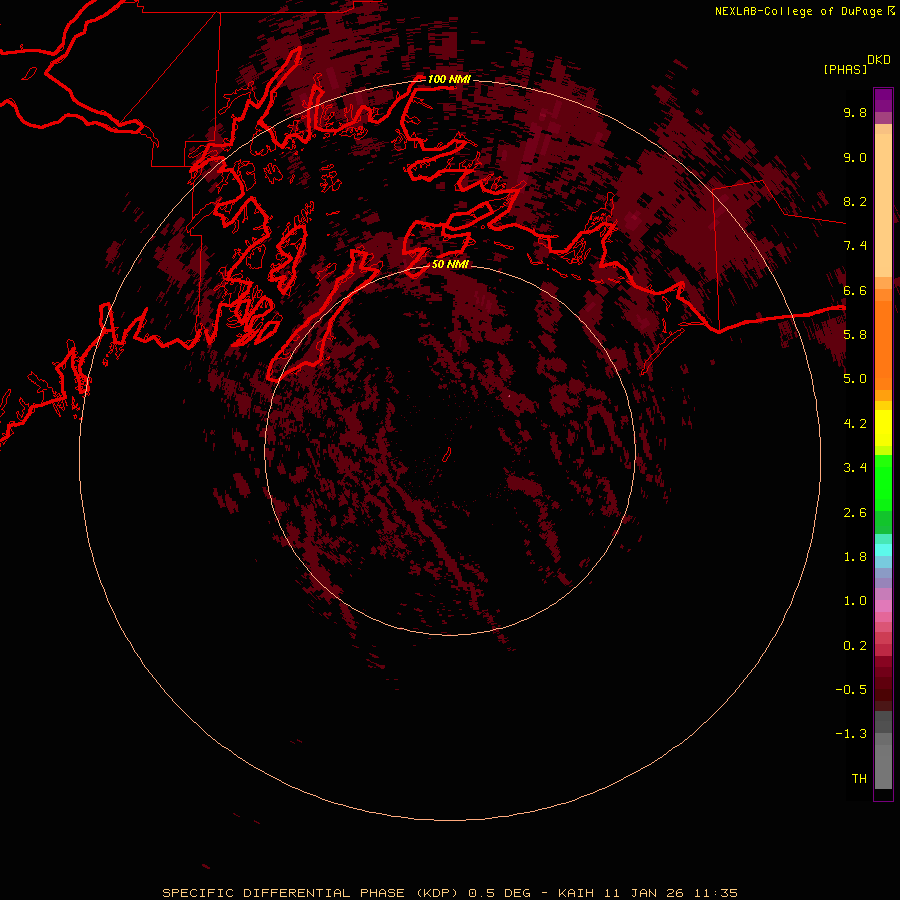Click the NEXLAB-College of DuPage credit text
This screenshot has width=900, height=900.
click(798, 11)
